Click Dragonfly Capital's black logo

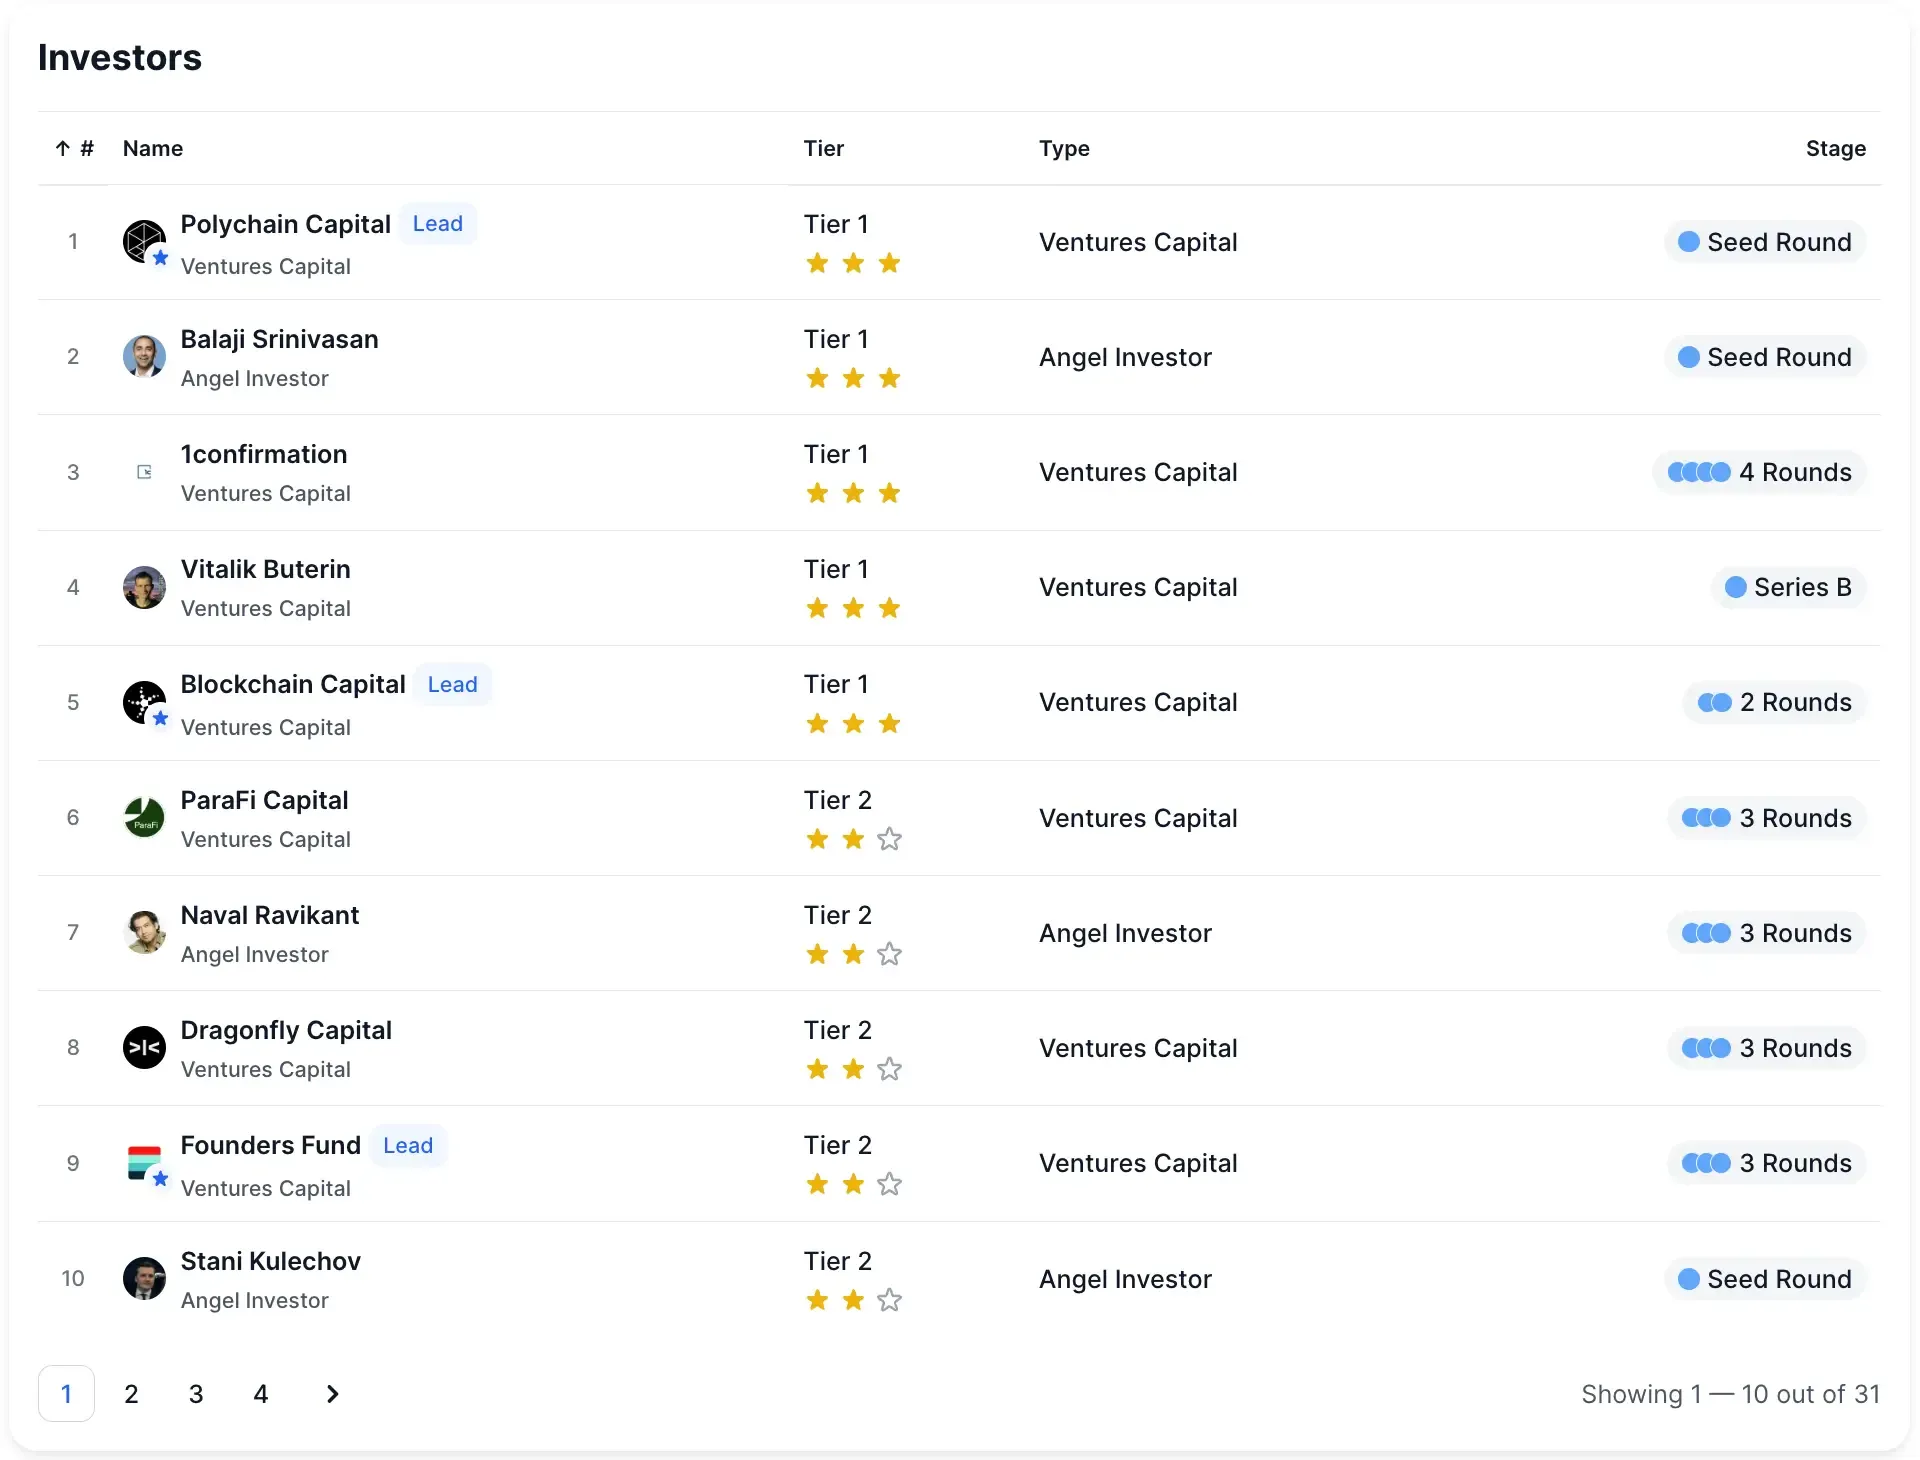pos(144,1047)
